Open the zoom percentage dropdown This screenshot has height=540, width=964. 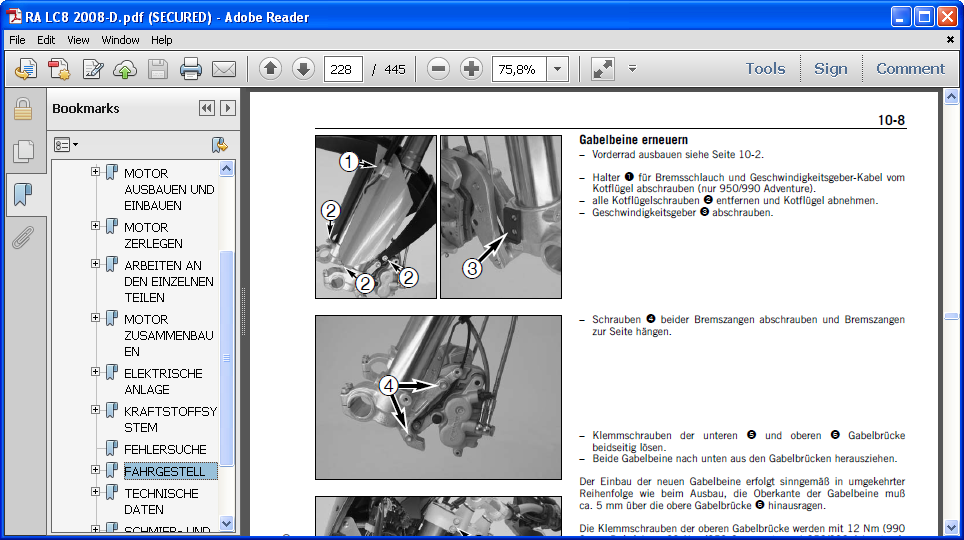pyautogui.click(x=558, y=69)
